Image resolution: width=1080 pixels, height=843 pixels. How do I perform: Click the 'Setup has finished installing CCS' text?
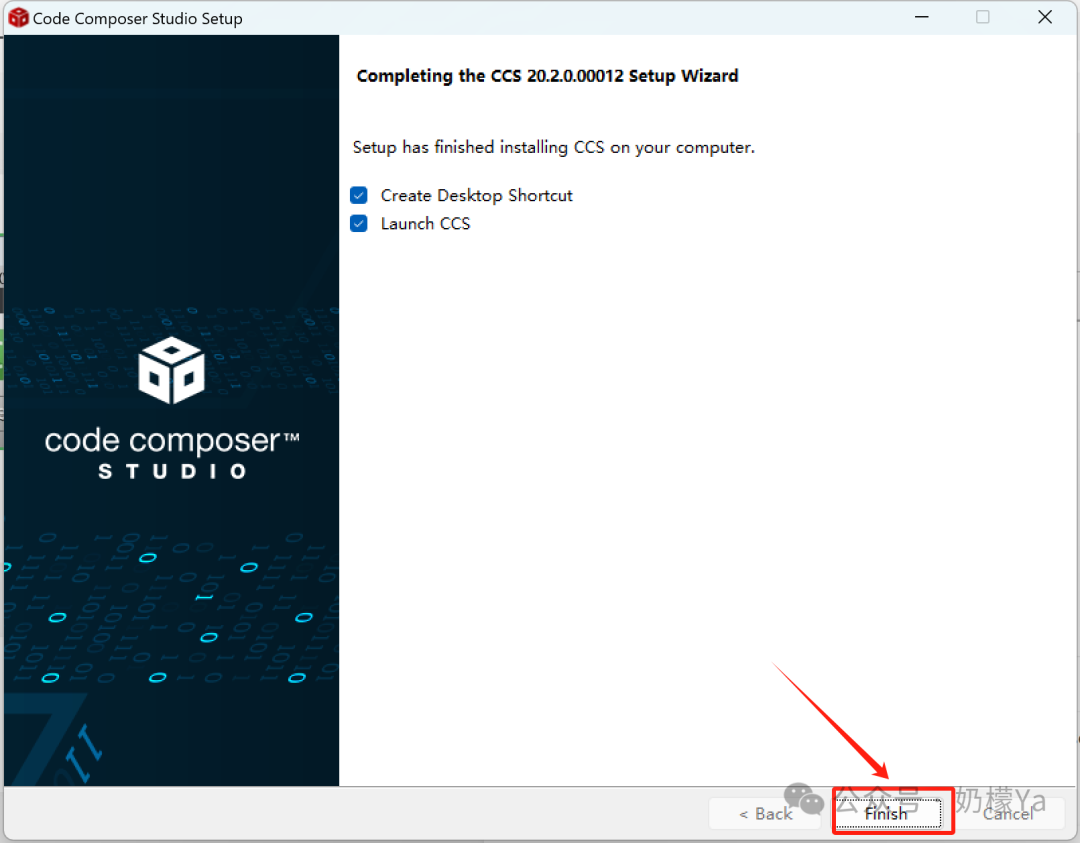pyautogui.click(x=554, y=147)
